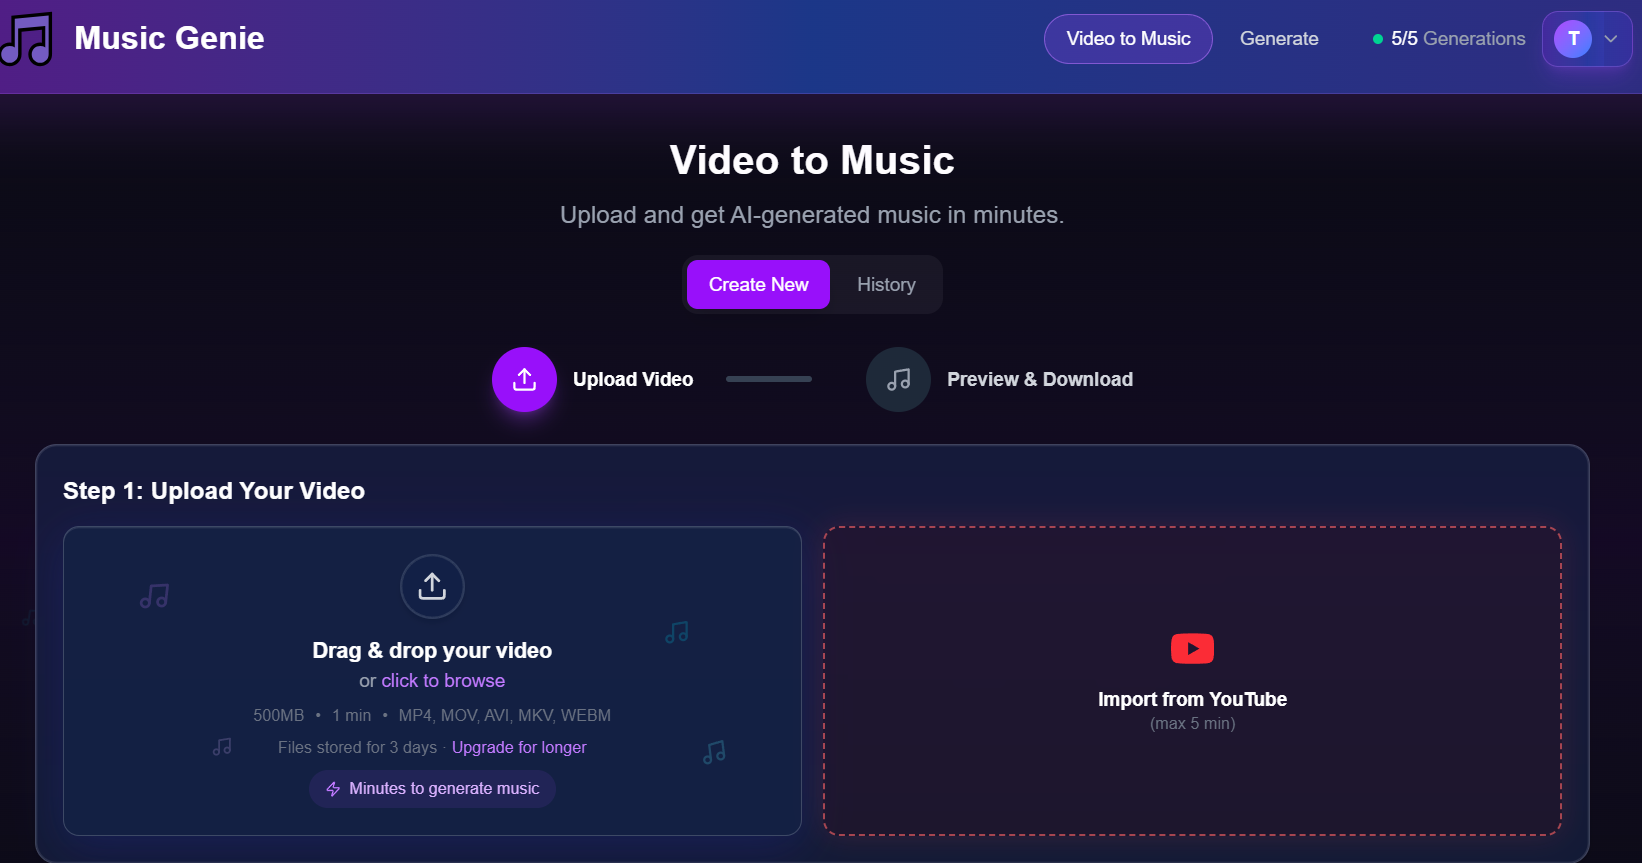Click the step progress bar connector

(x=769, y=379)
